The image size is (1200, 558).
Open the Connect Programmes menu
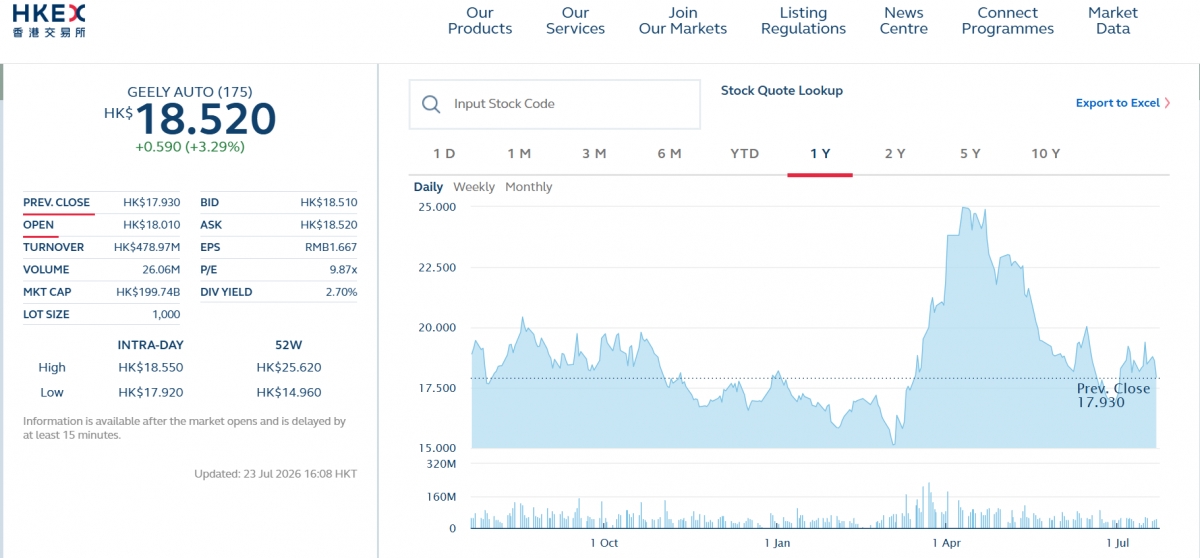(x=1008, y=21)
